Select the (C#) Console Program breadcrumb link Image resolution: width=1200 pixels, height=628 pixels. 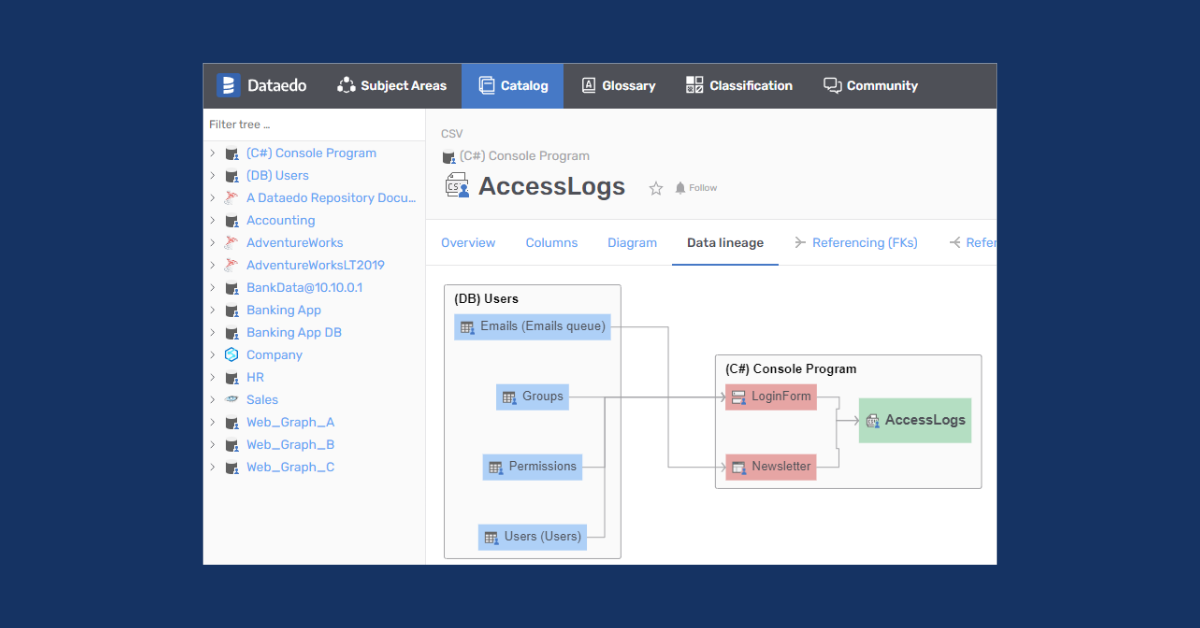point(525,155)
